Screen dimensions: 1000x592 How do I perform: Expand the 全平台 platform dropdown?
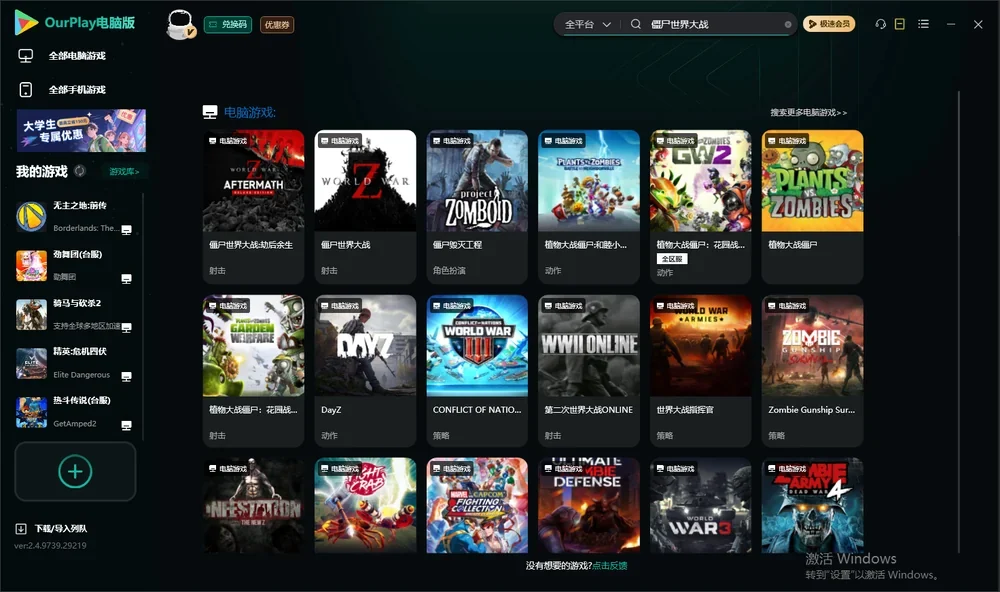pyautogui.click(x=587, y=24)
